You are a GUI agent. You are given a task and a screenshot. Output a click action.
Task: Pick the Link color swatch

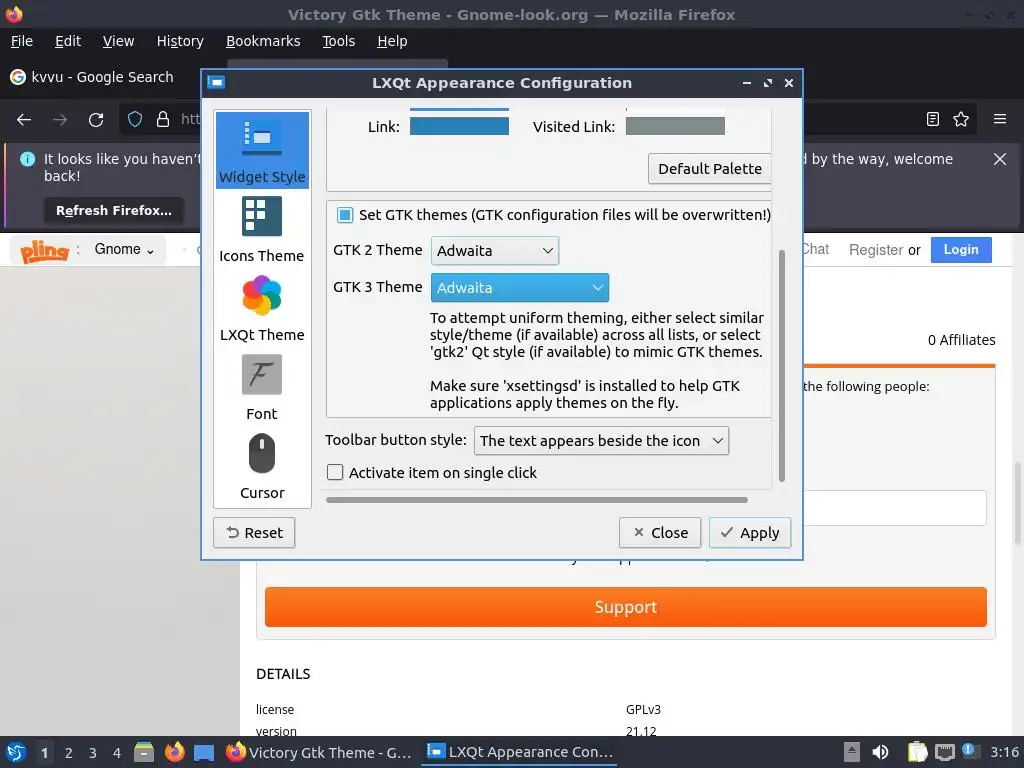[459, 126]
